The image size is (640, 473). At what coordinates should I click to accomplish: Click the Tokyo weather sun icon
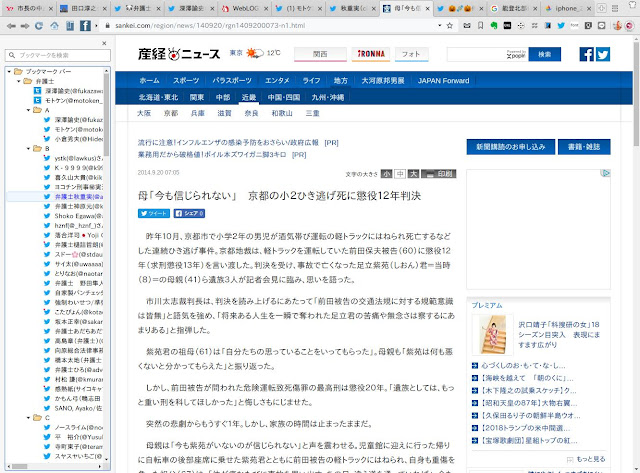(x=254, y=53)
